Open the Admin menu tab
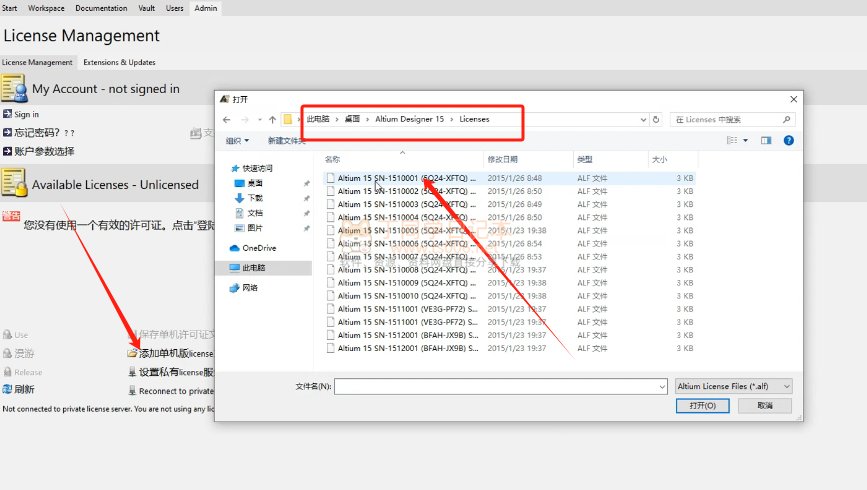 coord(205,8)
